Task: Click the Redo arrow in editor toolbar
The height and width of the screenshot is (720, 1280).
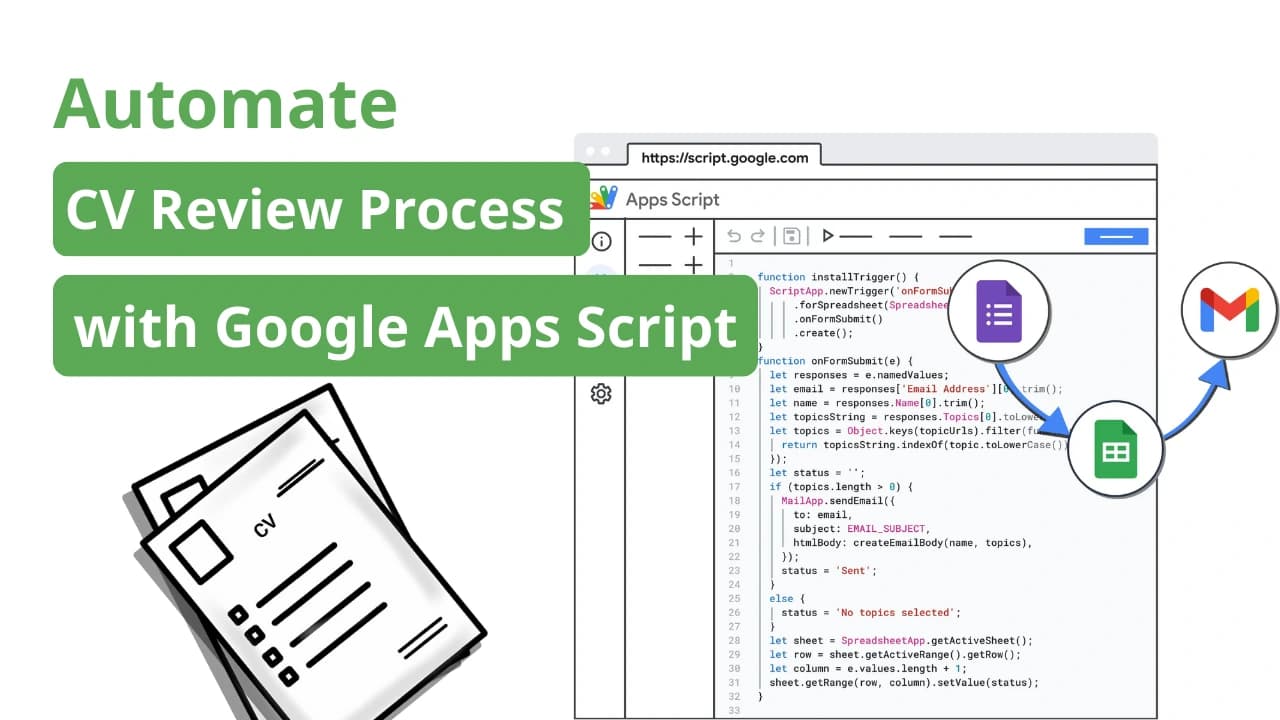Action: [758, 236]
